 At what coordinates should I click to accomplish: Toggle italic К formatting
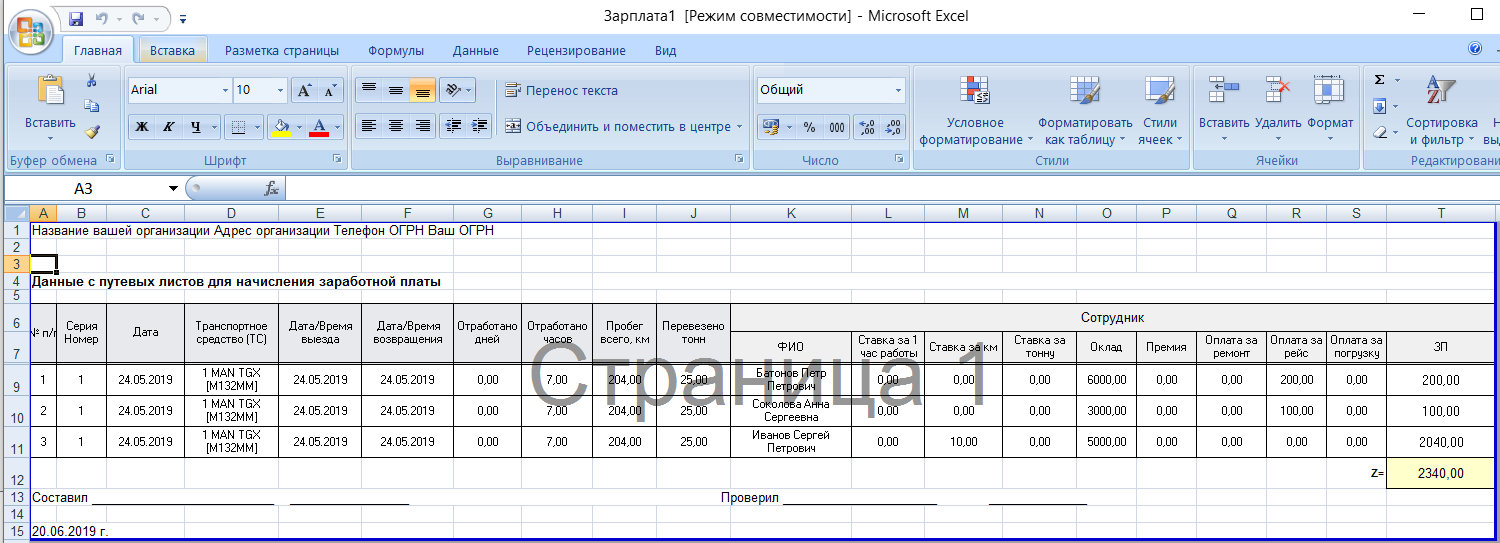click(168, 127)
